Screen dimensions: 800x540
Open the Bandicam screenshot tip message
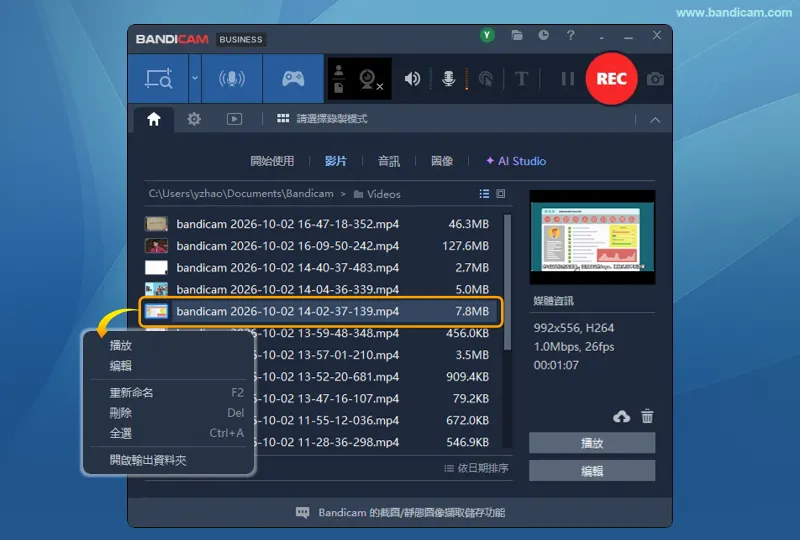(412, 512)
